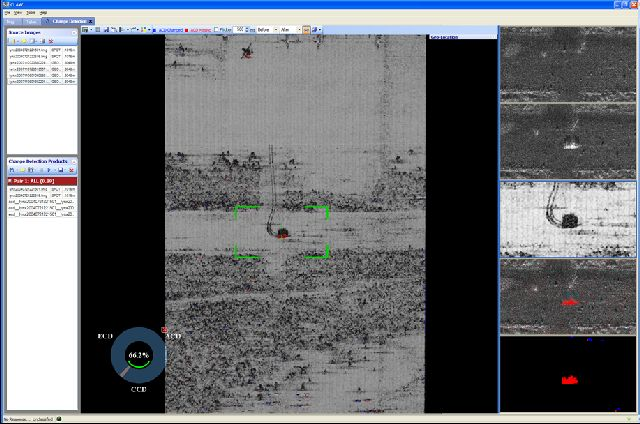Collapse the red Pair 1: ALL row
Image resolution: width=640 pixels, height=424 pixels.
click(10, 181)
